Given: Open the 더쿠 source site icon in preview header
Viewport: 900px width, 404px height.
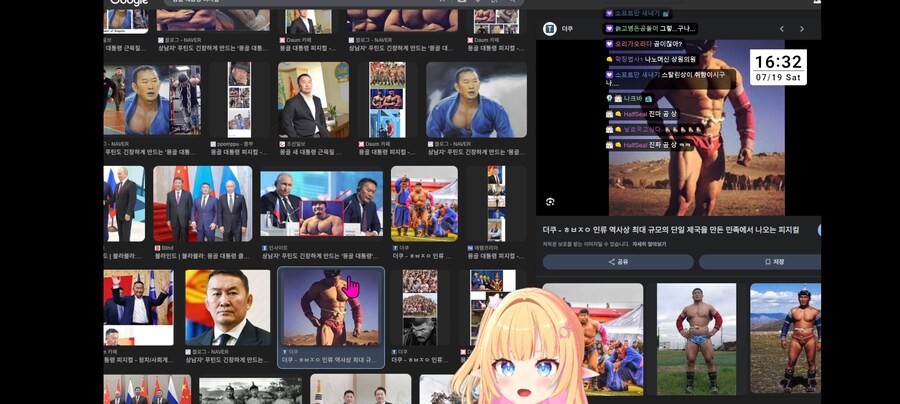Looking at the screenshot, I should 550,29.
